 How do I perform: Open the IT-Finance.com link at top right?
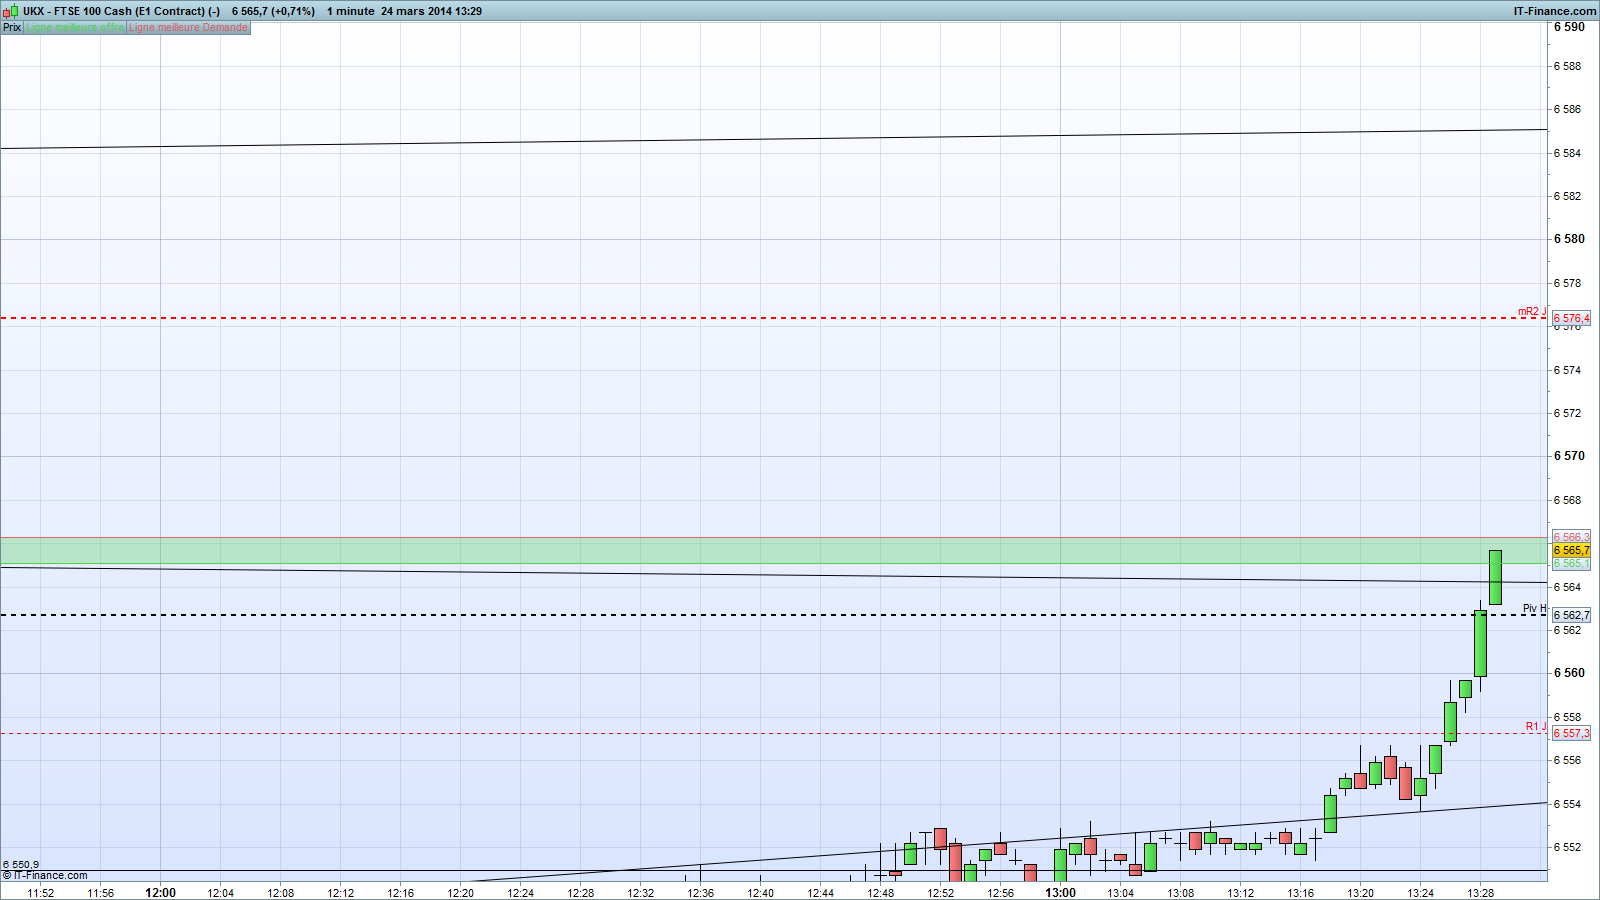tap(1555, 11)
